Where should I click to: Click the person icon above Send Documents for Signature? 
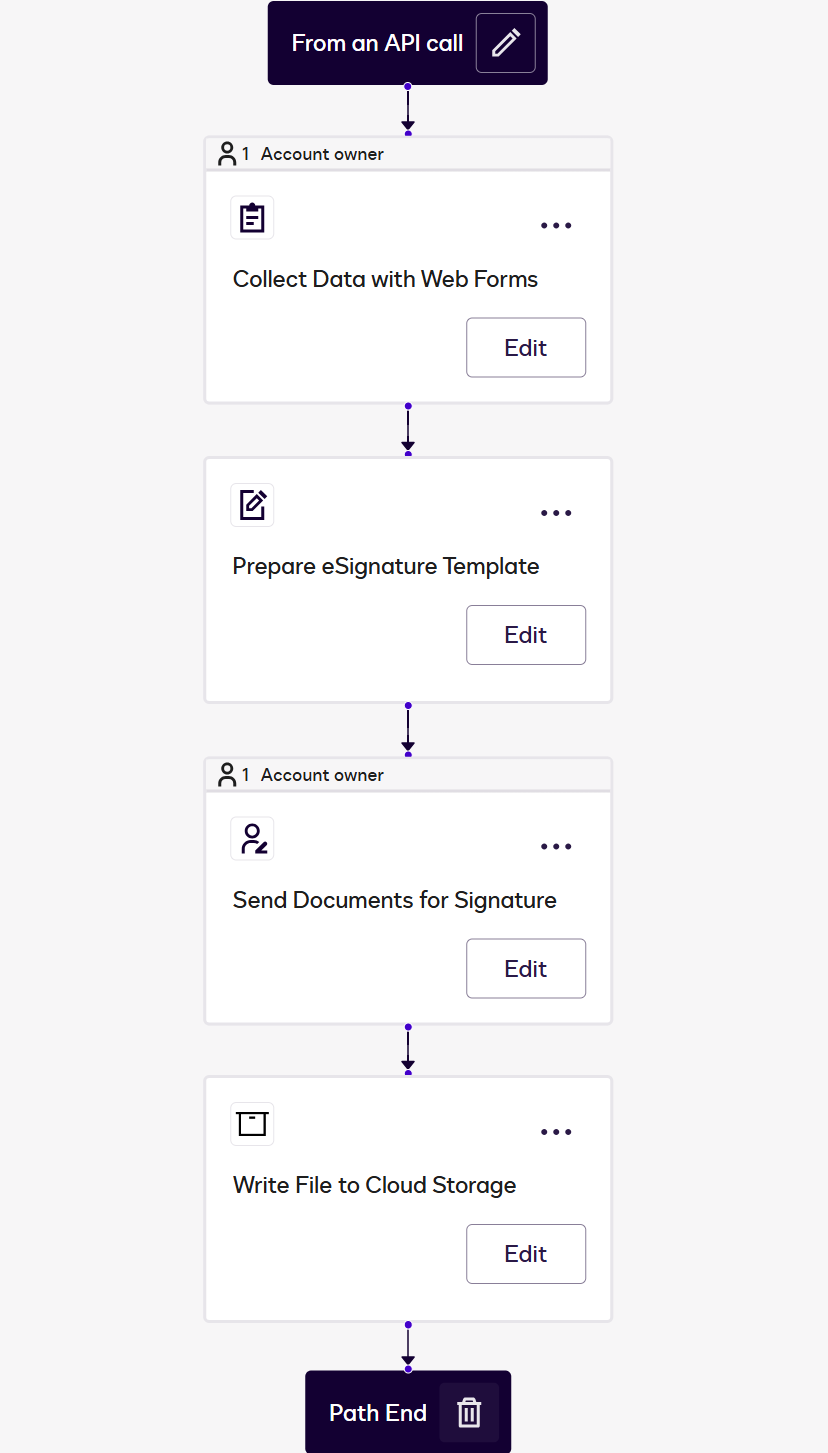(225, 774)
